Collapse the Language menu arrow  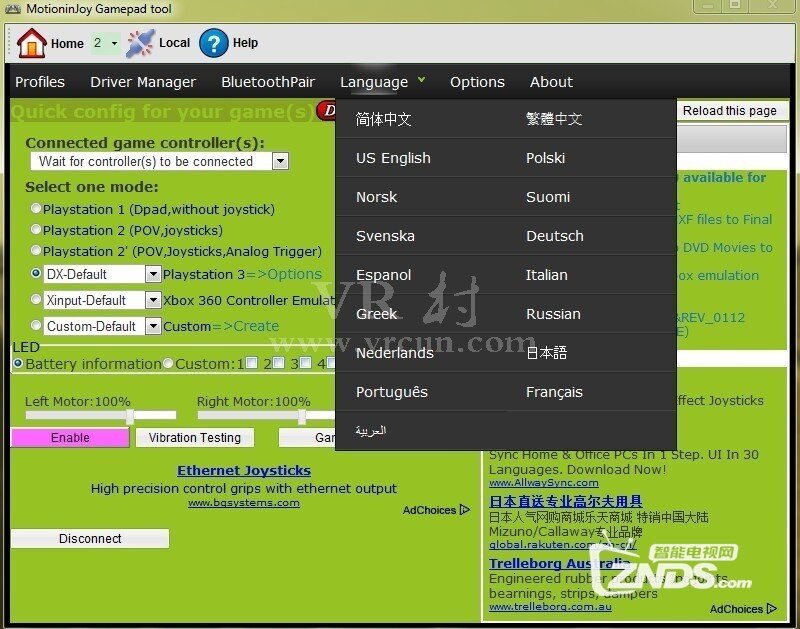click(x=421, y=80)
